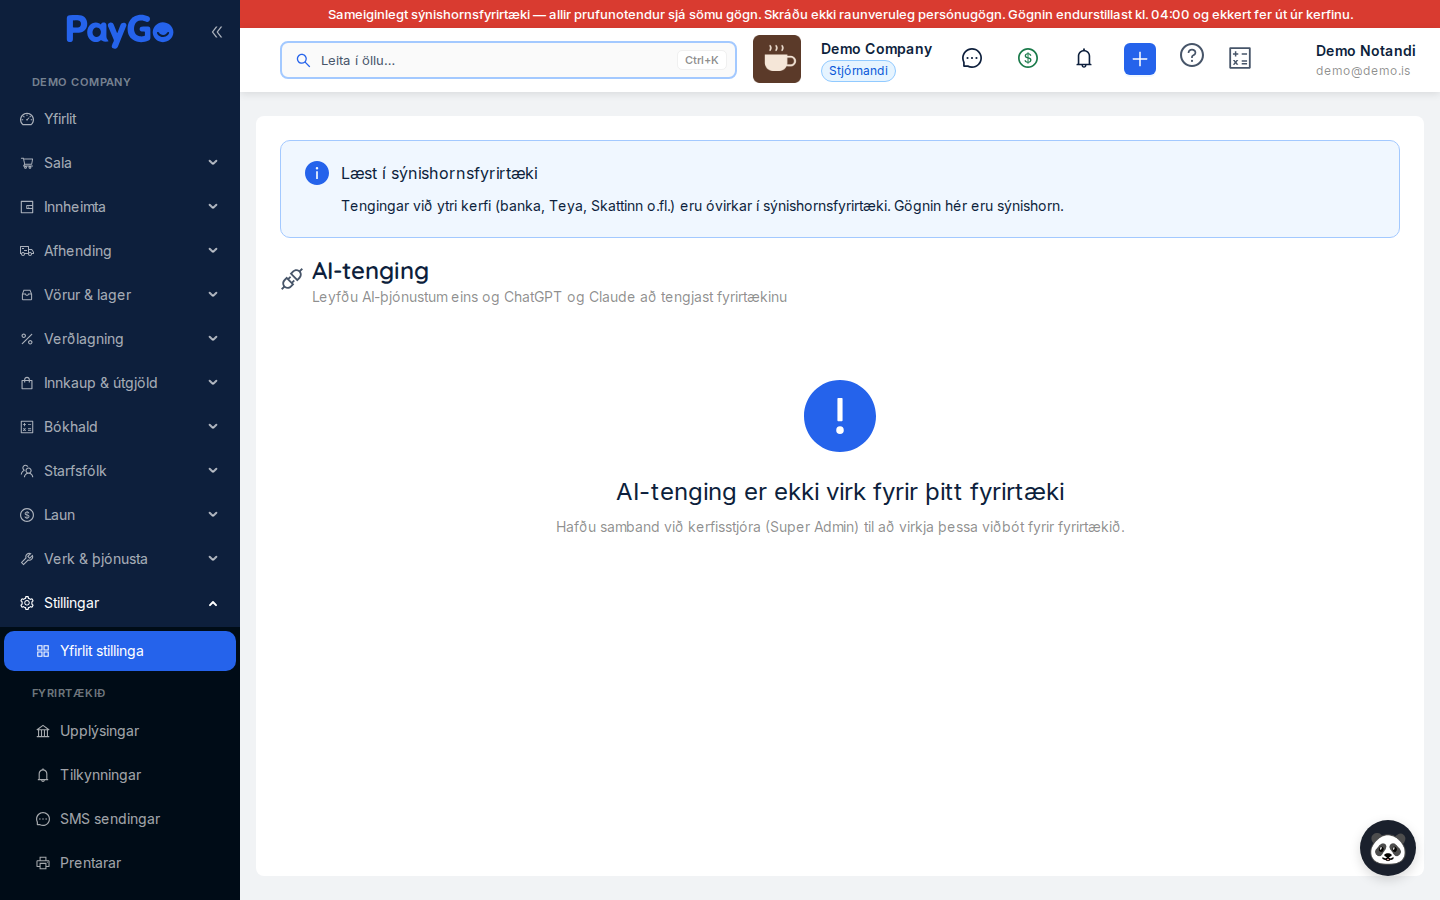
Task: Click the Demo Company name
Action: pos(876,49)
